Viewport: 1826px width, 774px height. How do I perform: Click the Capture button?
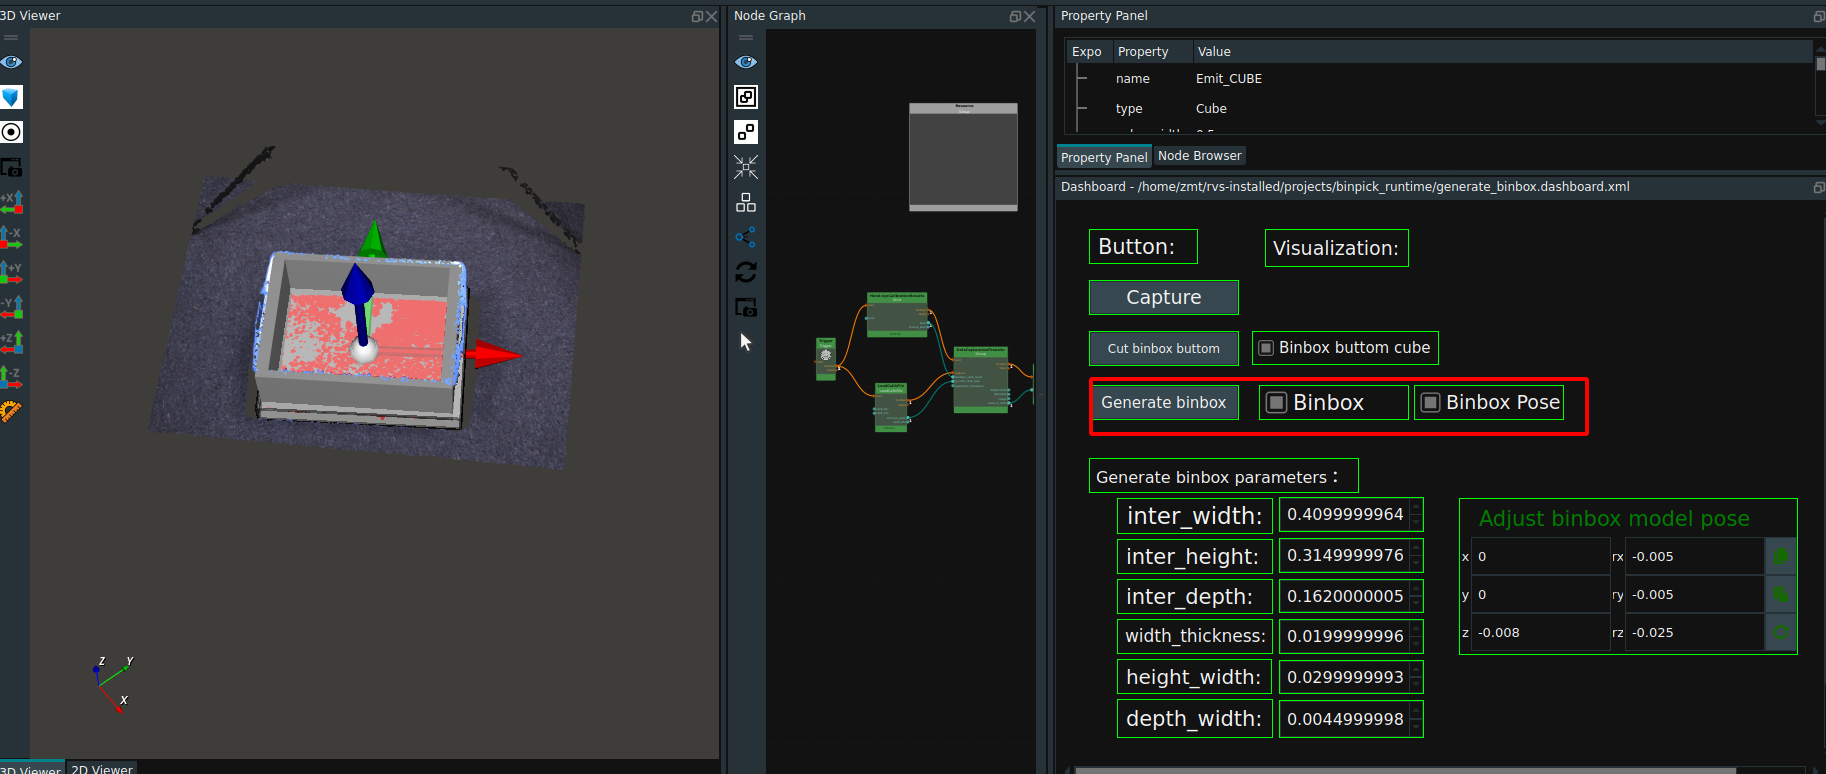point(1164,297)
